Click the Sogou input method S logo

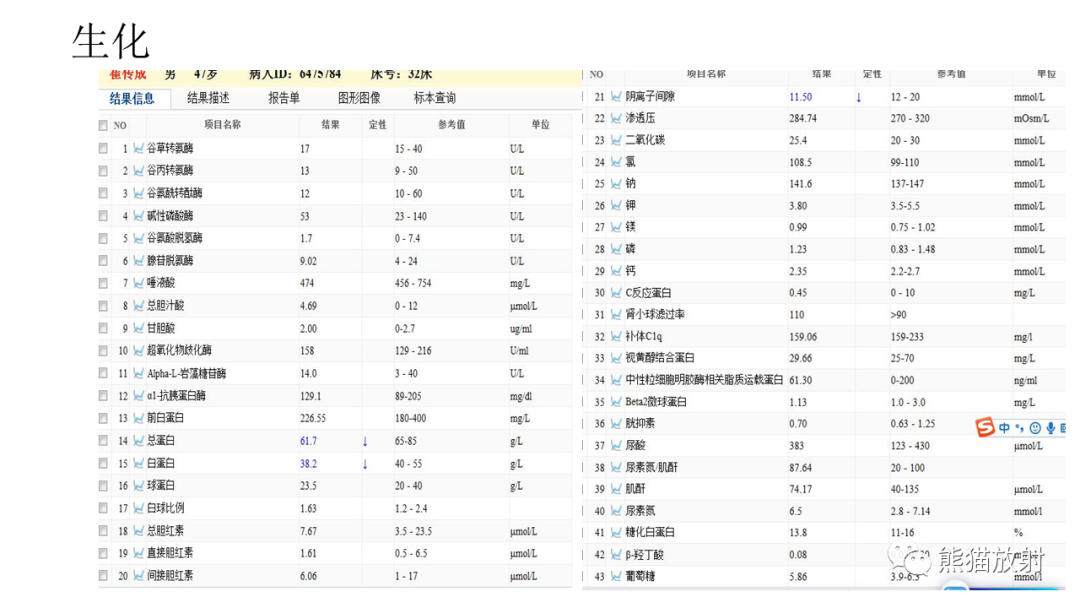click(985, 428)
